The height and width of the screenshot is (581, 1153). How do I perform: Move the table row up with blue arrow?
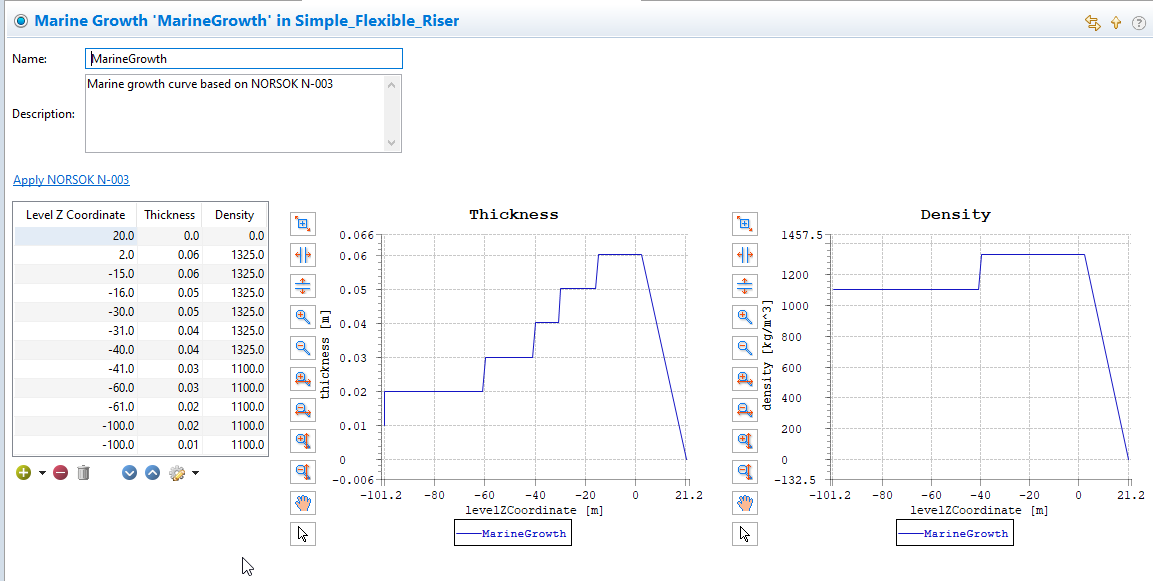[x=152, y=472]
